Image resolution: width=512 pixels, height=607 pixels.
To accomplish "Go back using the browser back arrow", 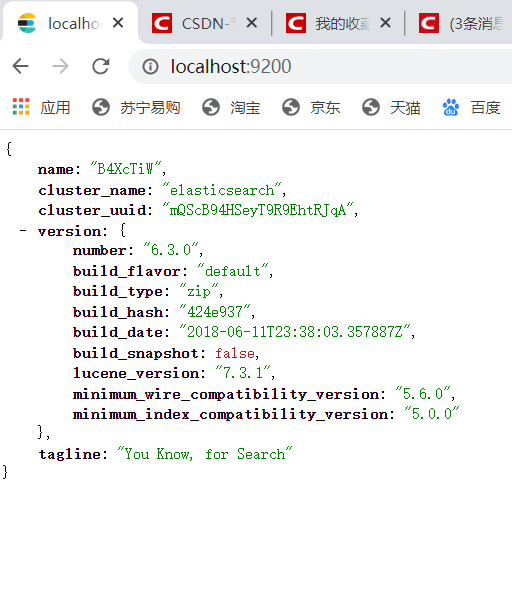I will 21,66.
